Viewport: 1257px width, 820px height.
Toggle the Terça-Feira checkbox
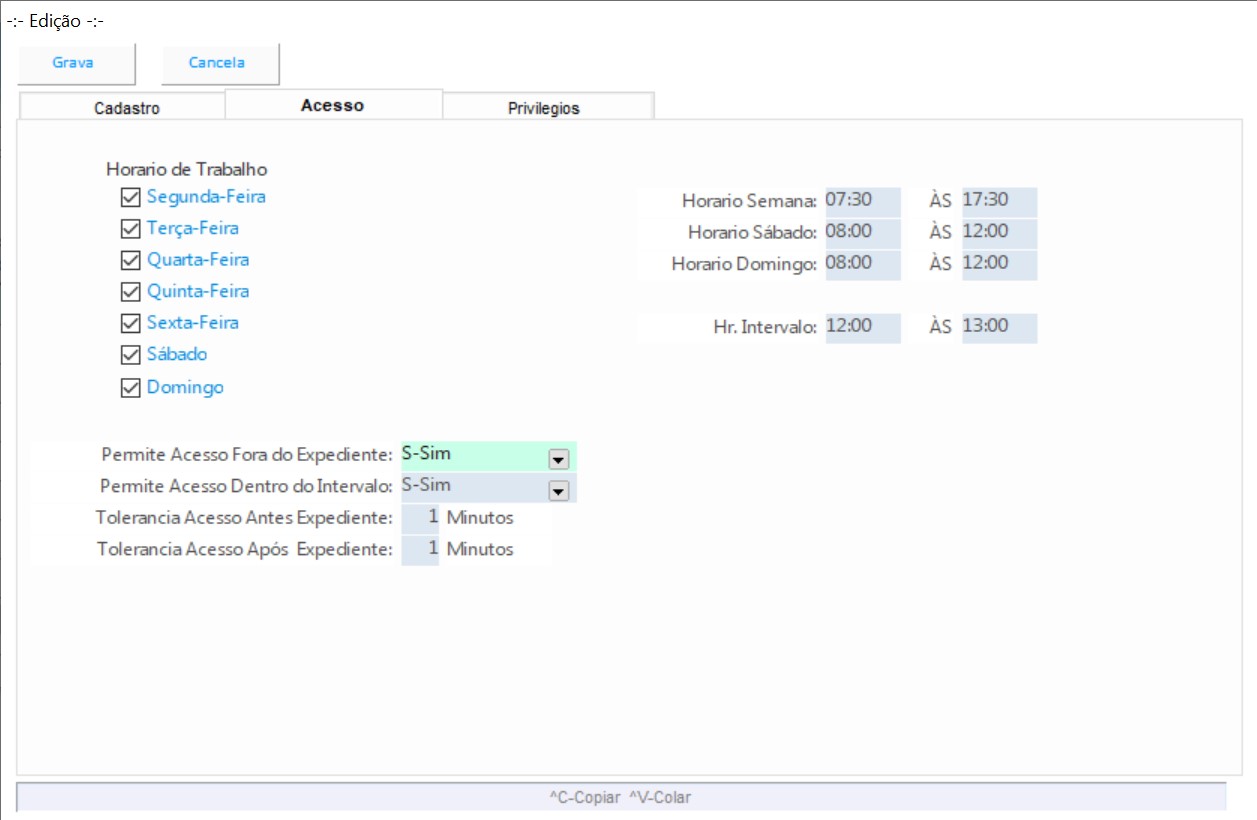pyautogui.click(x=129, y=229)
